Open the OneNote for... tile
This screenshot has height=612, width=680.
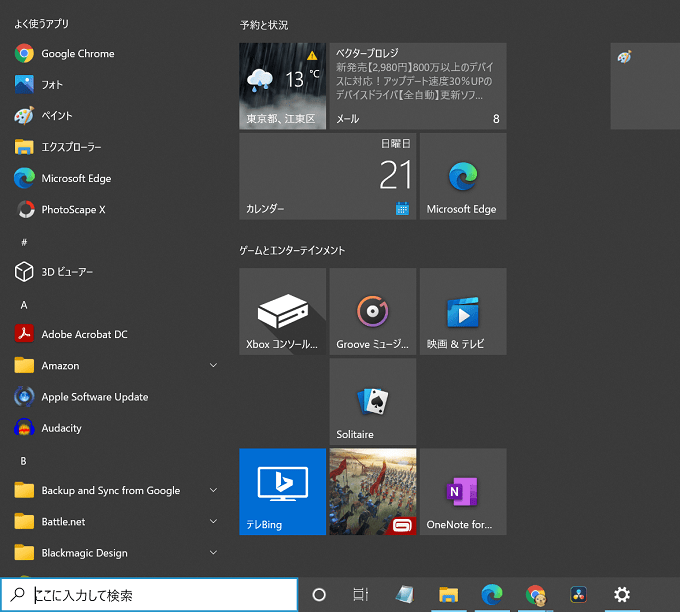click(x=463, y=492)
